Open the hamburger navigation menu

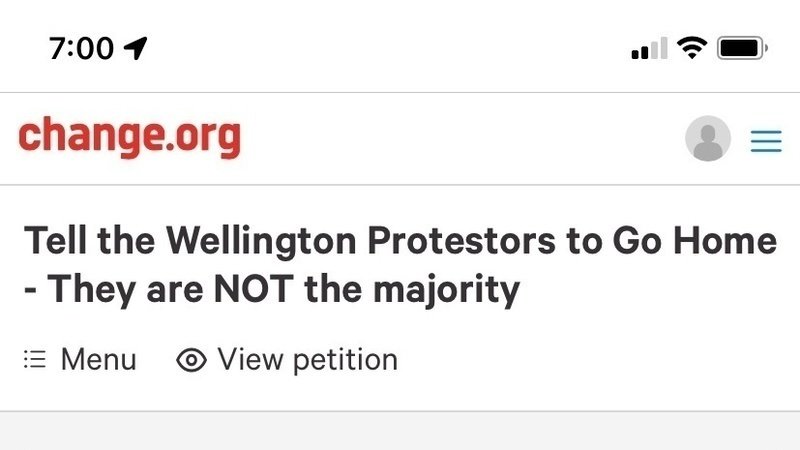(766, 141)
